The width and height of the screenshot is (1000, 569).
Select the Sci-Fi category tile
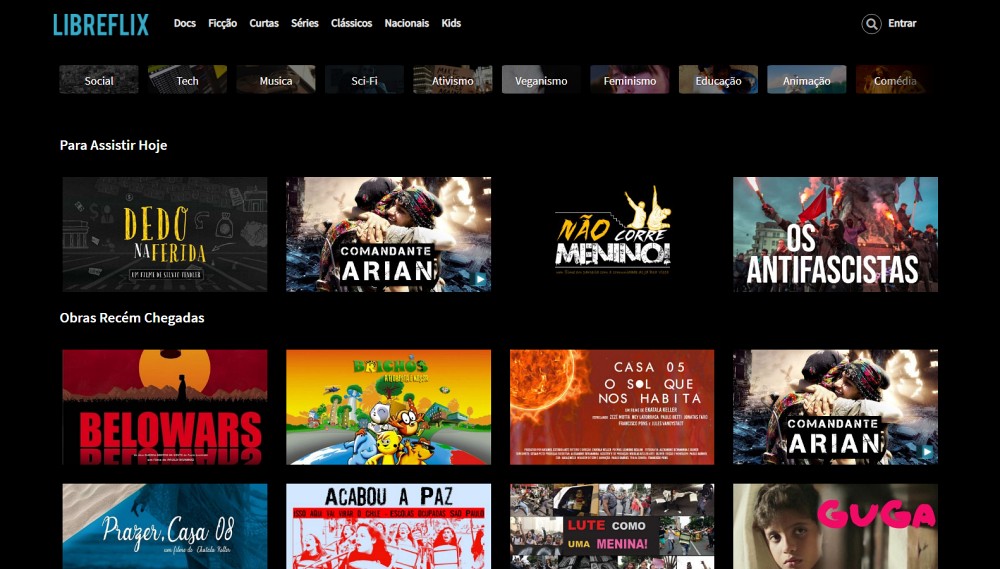pos(364,80)
